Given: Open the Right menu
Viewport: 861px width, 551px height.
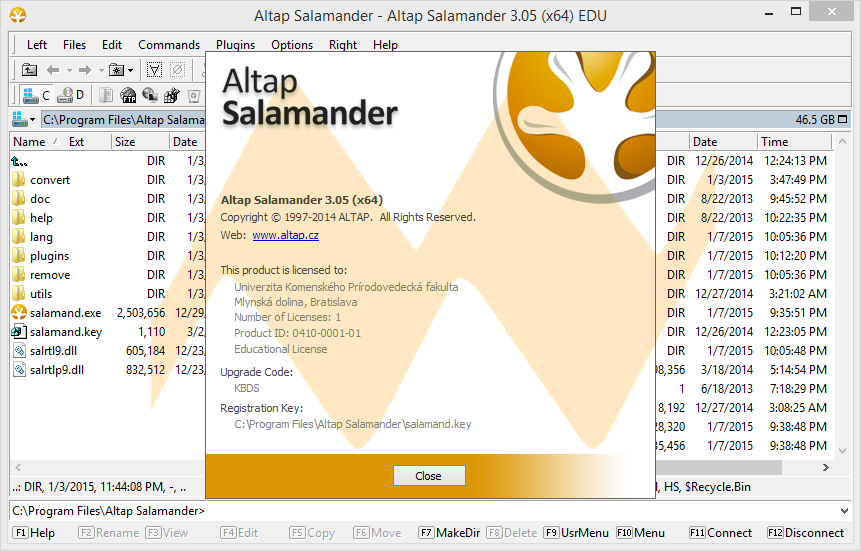Looking at the screenshot, I should pyautogui.click(x=343, y=44).
